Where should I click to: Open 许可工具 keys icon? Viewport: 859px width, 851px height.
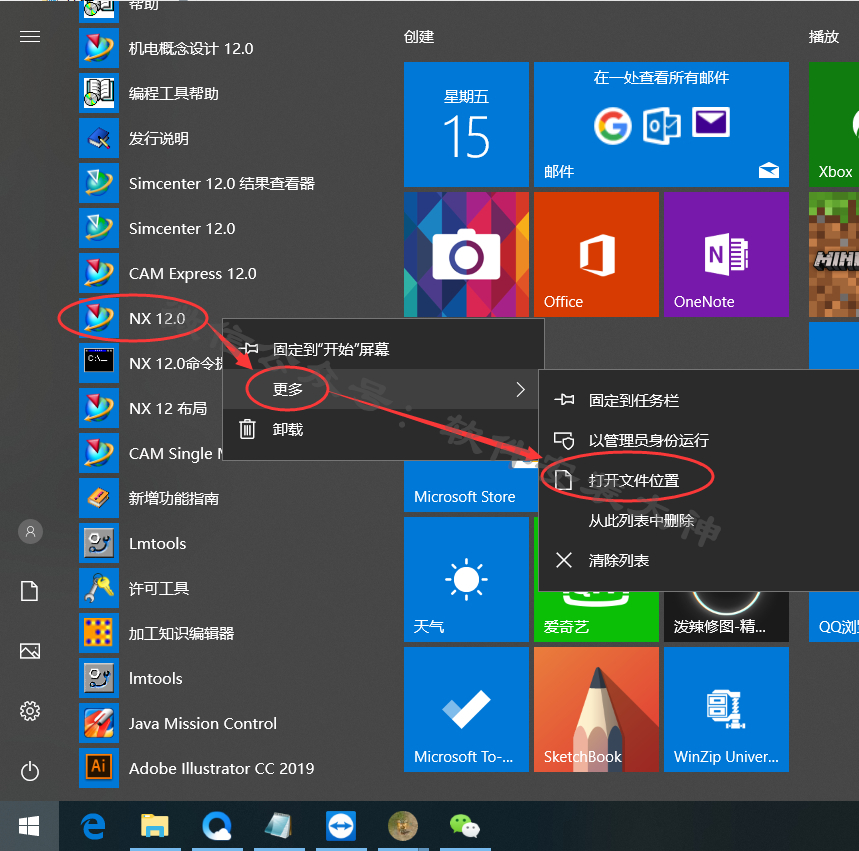click(99, 587)
